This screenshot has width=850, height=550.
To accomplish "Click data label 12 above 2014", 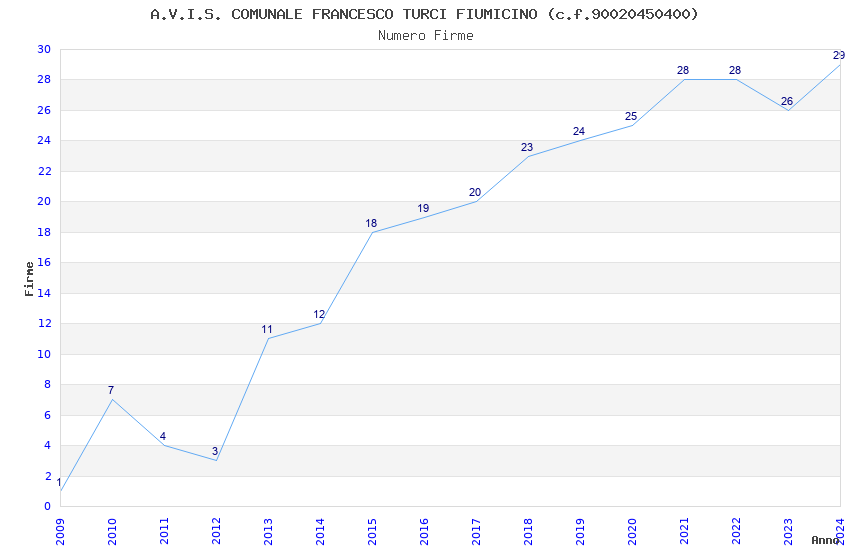I will 319,314.
